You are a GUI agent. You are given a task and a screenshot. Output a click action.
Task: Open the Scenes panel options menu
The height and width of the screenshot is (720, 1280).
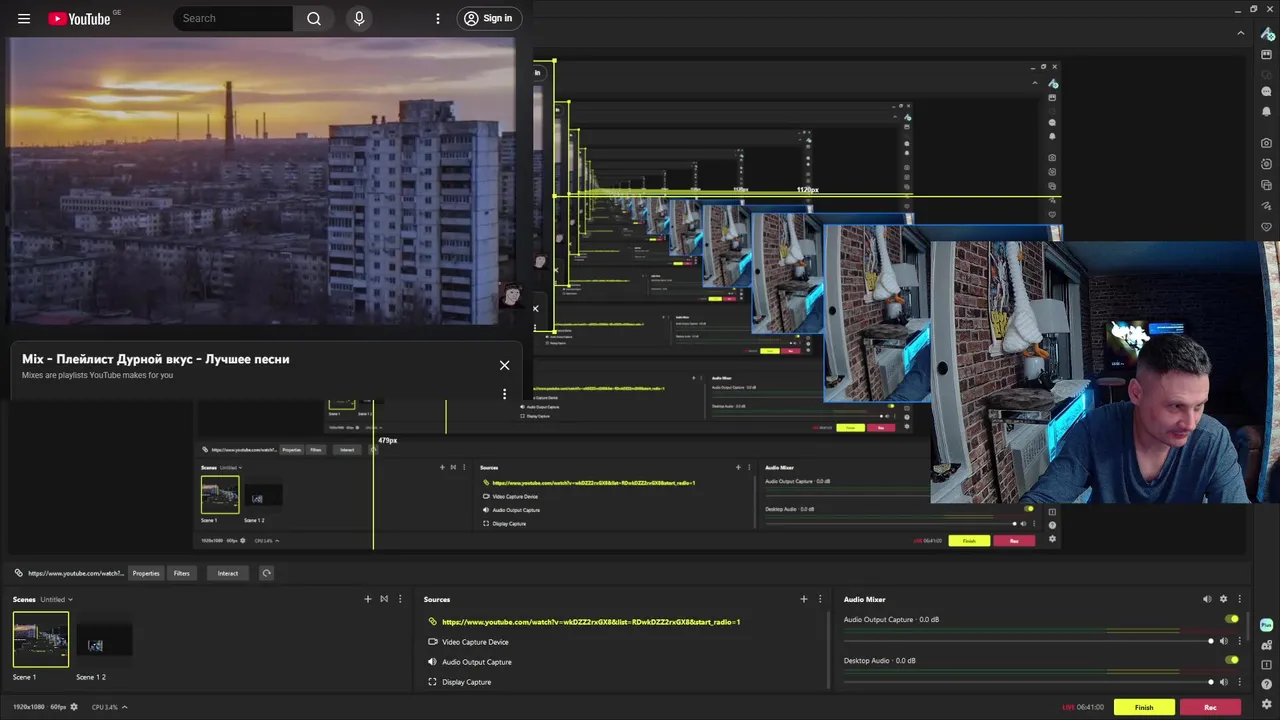400,599
